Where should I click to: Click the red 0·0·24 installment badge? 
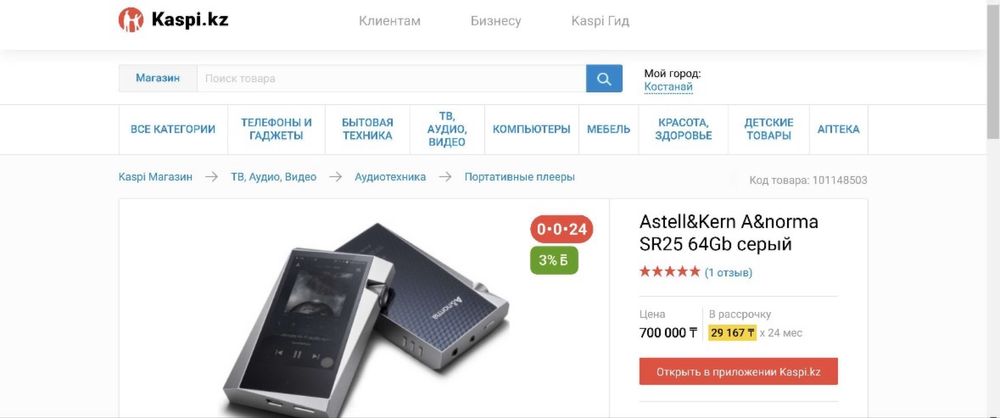pyautogui.click(x=561, y=229)
